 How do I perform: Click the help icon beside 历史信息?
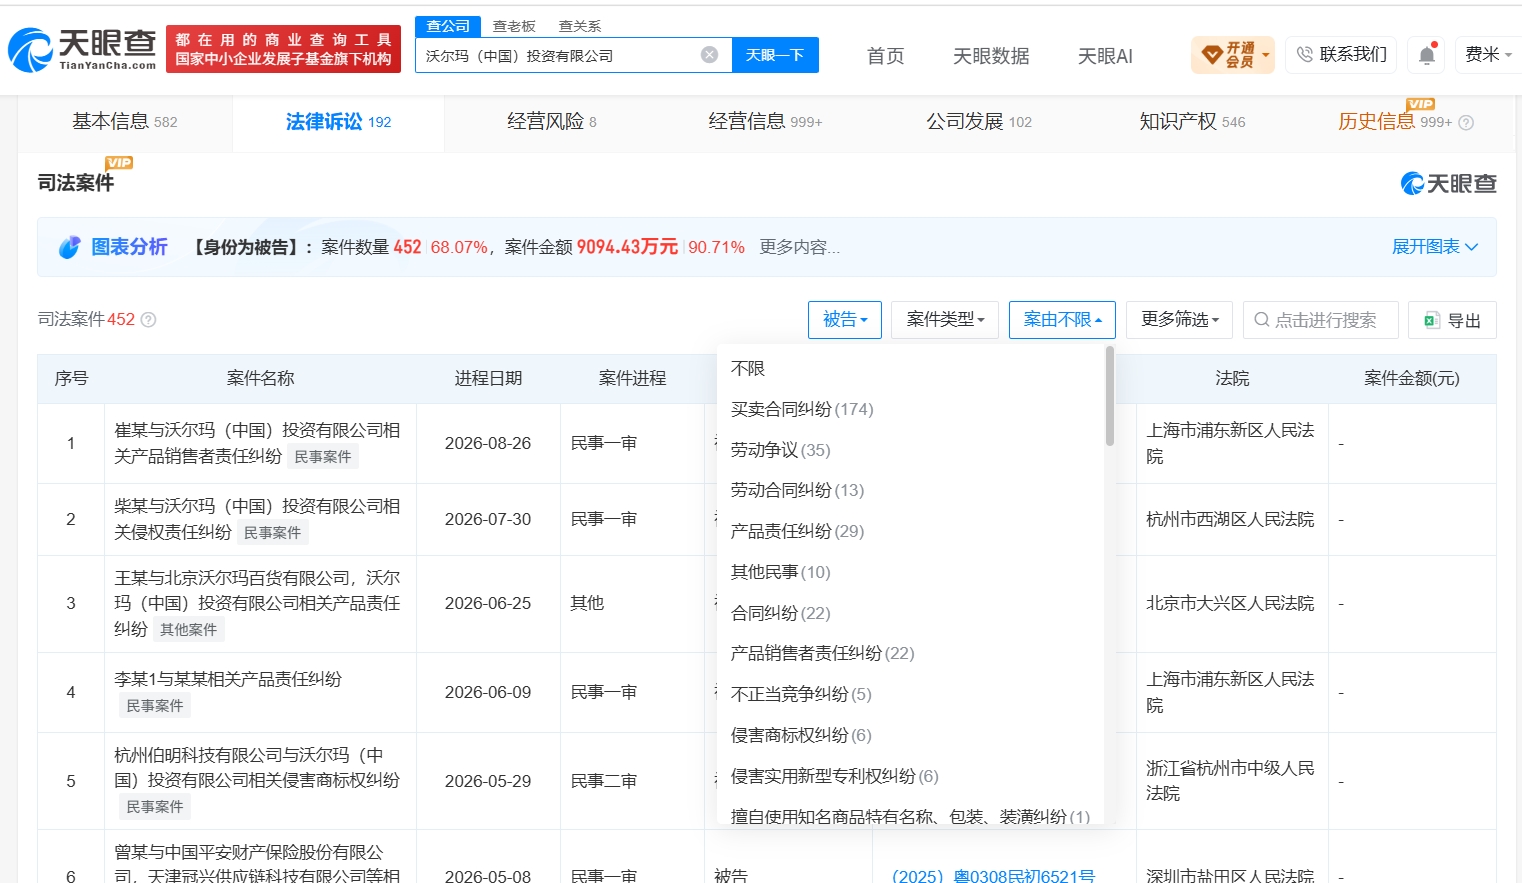[1466, 123]
